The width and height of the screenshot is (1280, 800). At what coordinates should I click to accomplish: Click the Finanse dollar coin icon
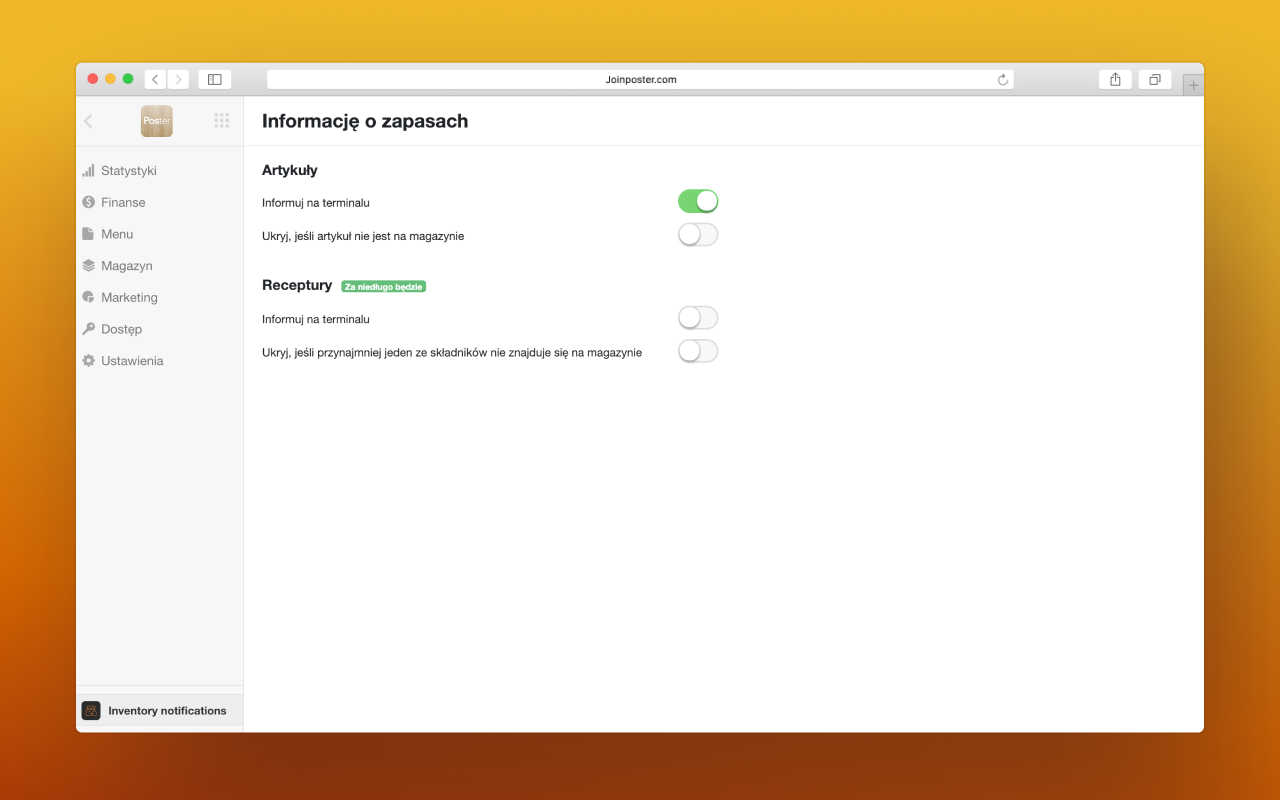[x=88, y=202]
